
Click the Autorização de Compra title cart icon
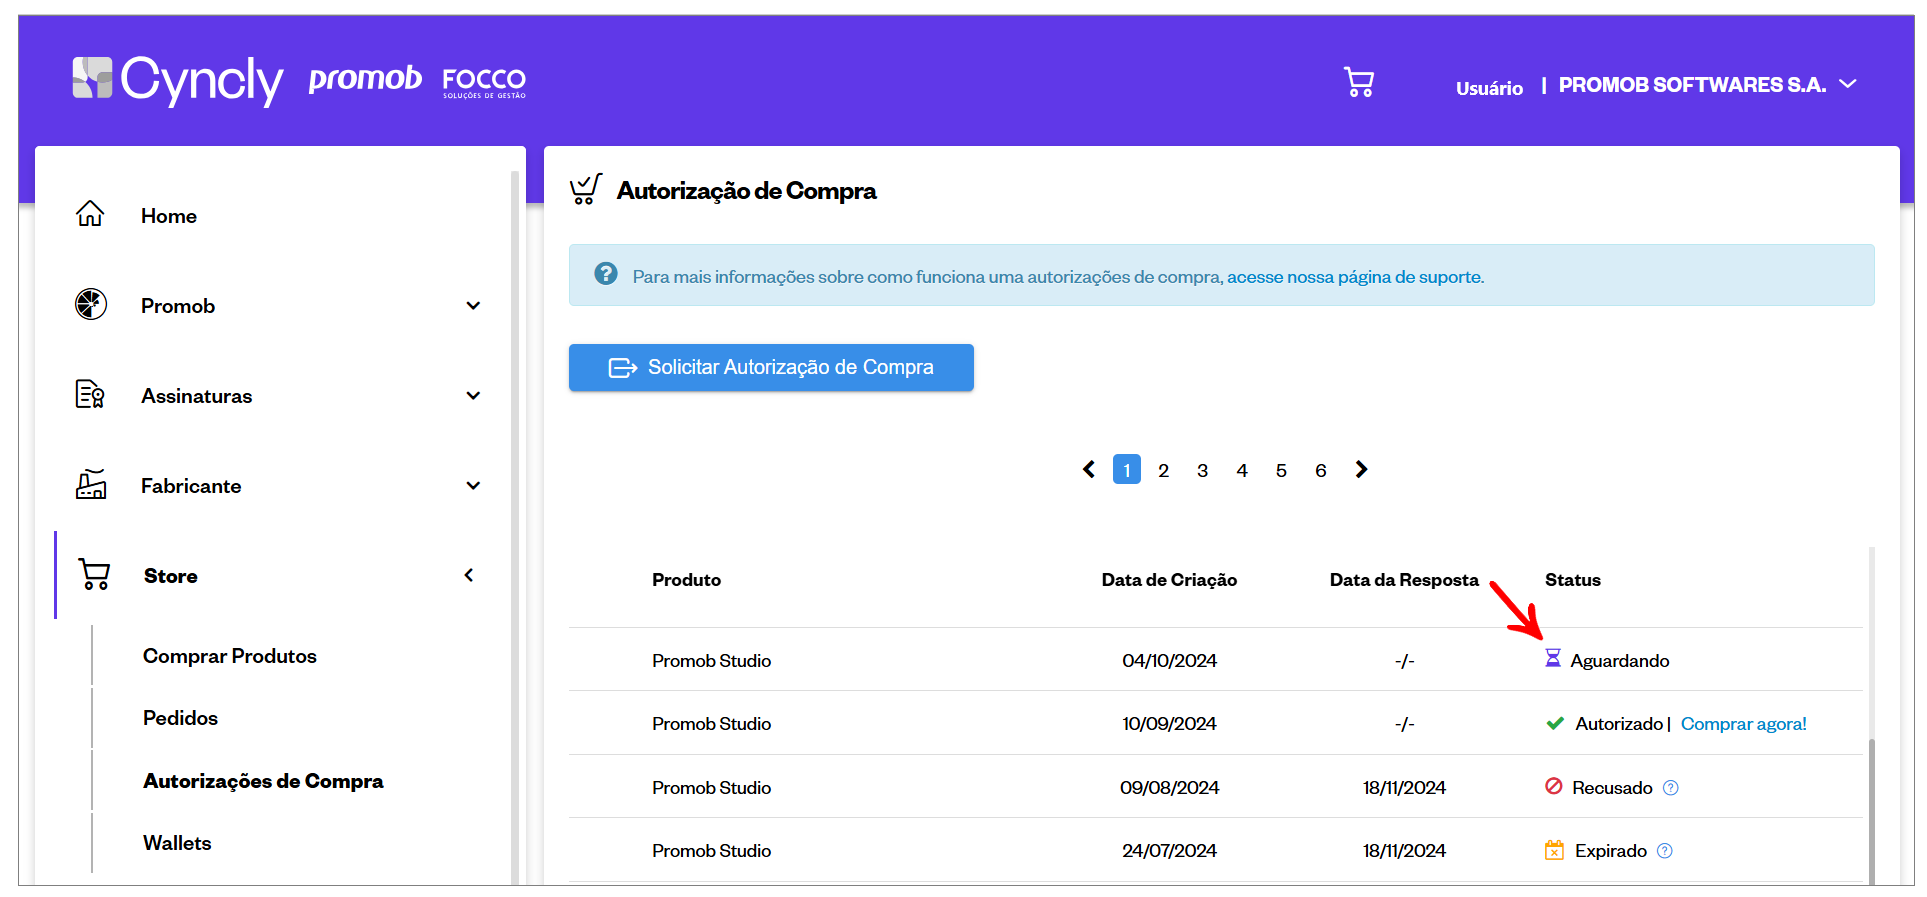(x=585, y=189)
